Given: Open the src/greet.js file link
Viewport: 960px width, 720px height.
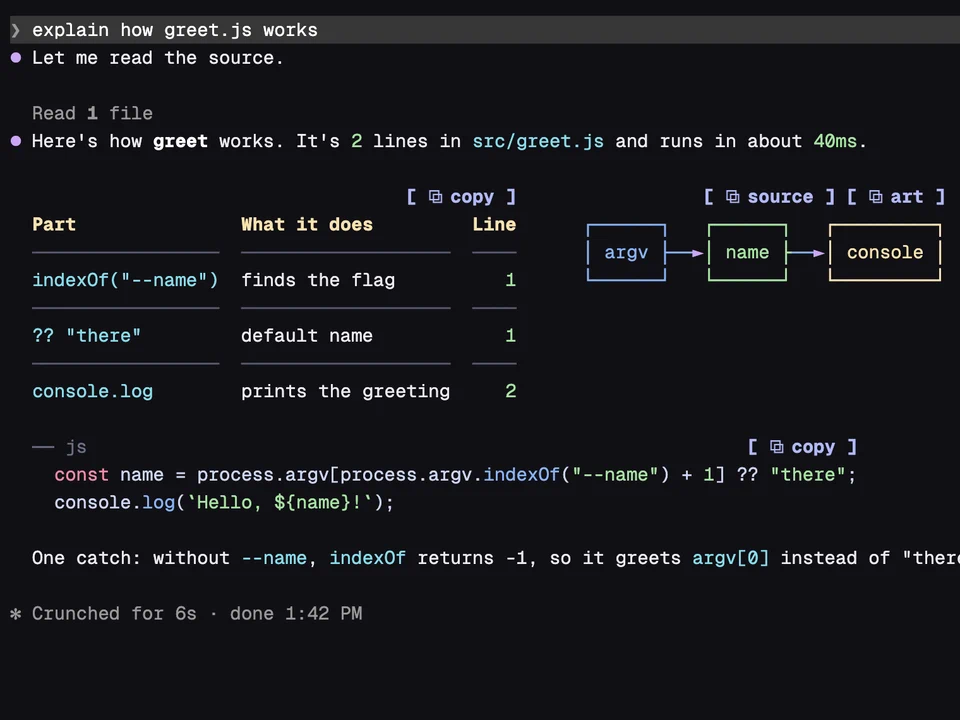Looking at the screenshot, I should 538,141.
